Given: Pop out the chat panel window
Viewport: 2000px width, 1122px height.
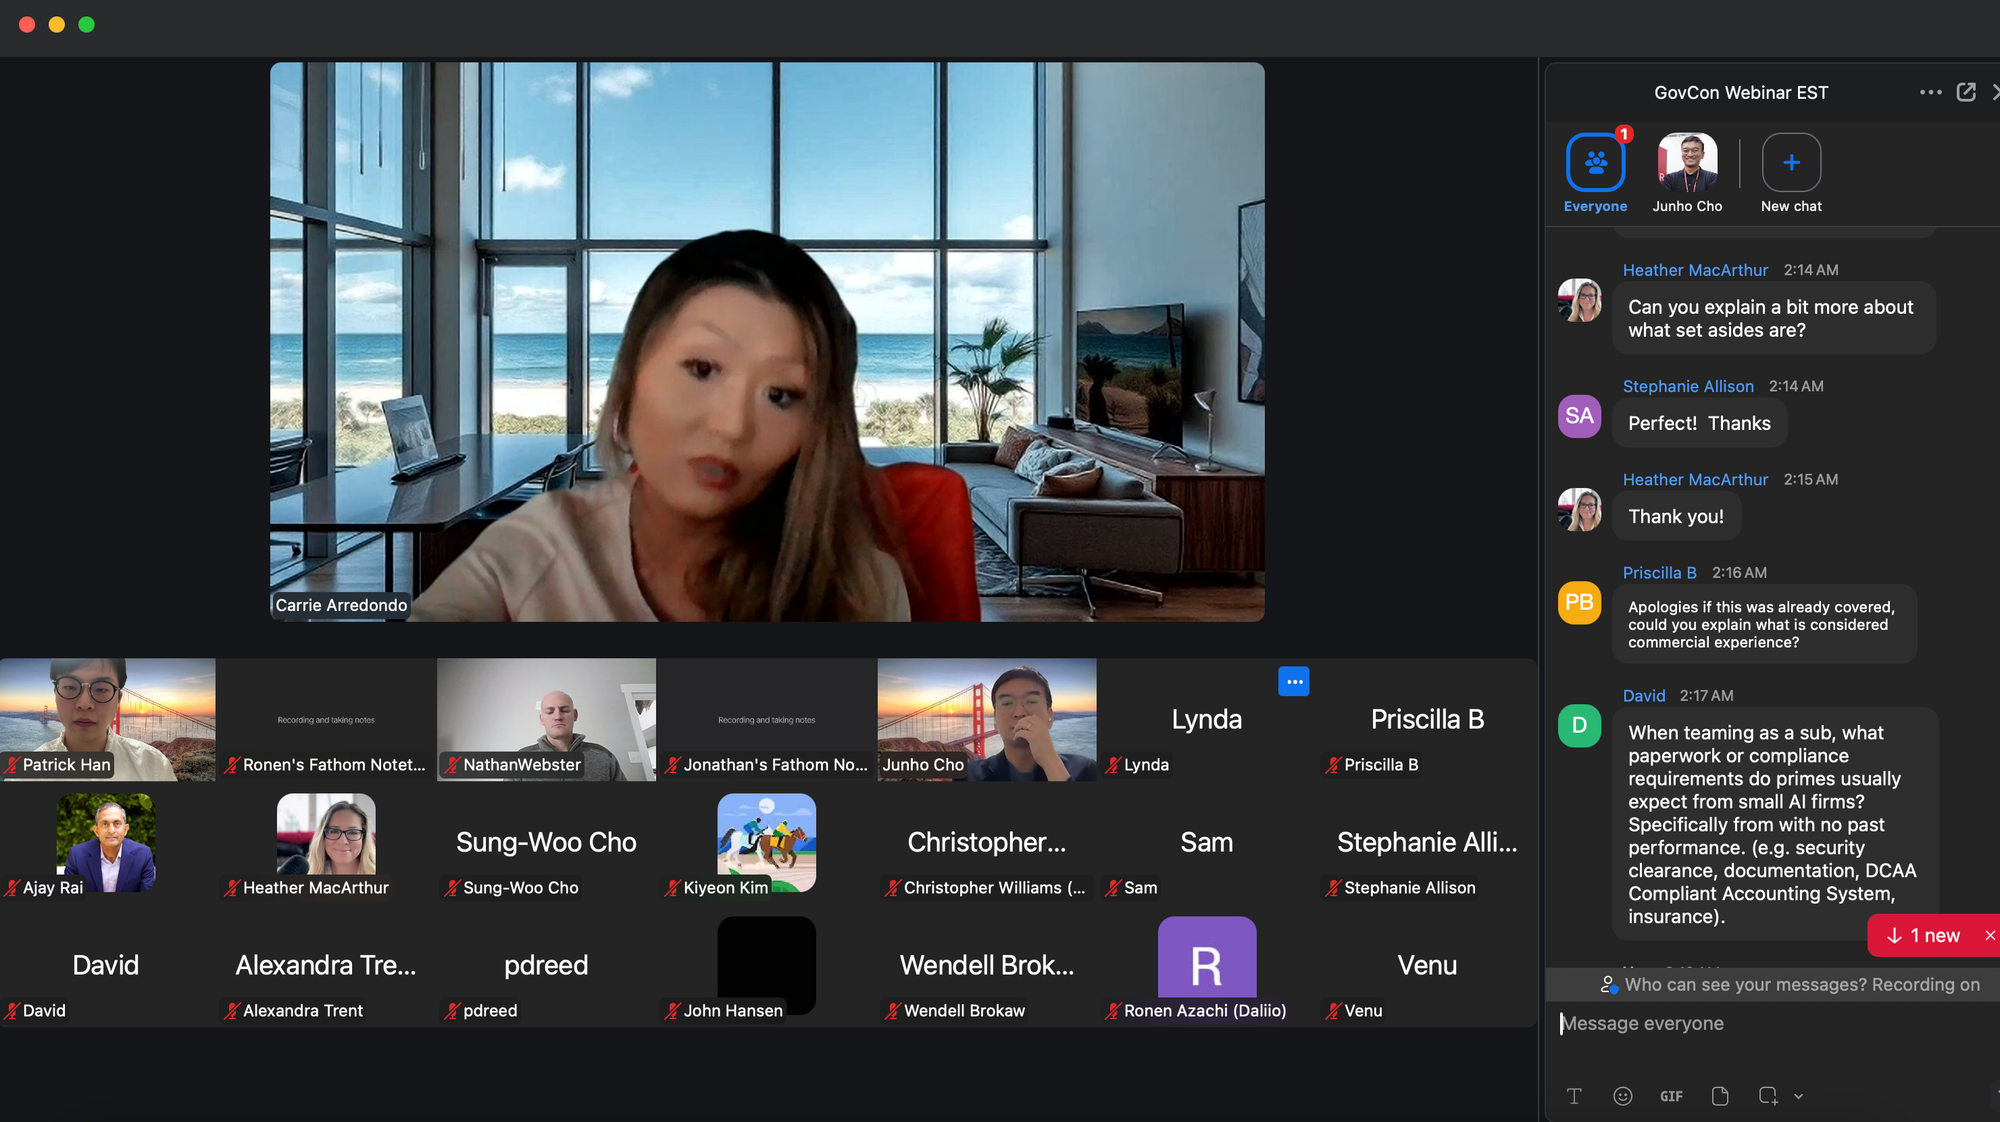Looking at the screenshot, I should click(x=1966, y=92).
